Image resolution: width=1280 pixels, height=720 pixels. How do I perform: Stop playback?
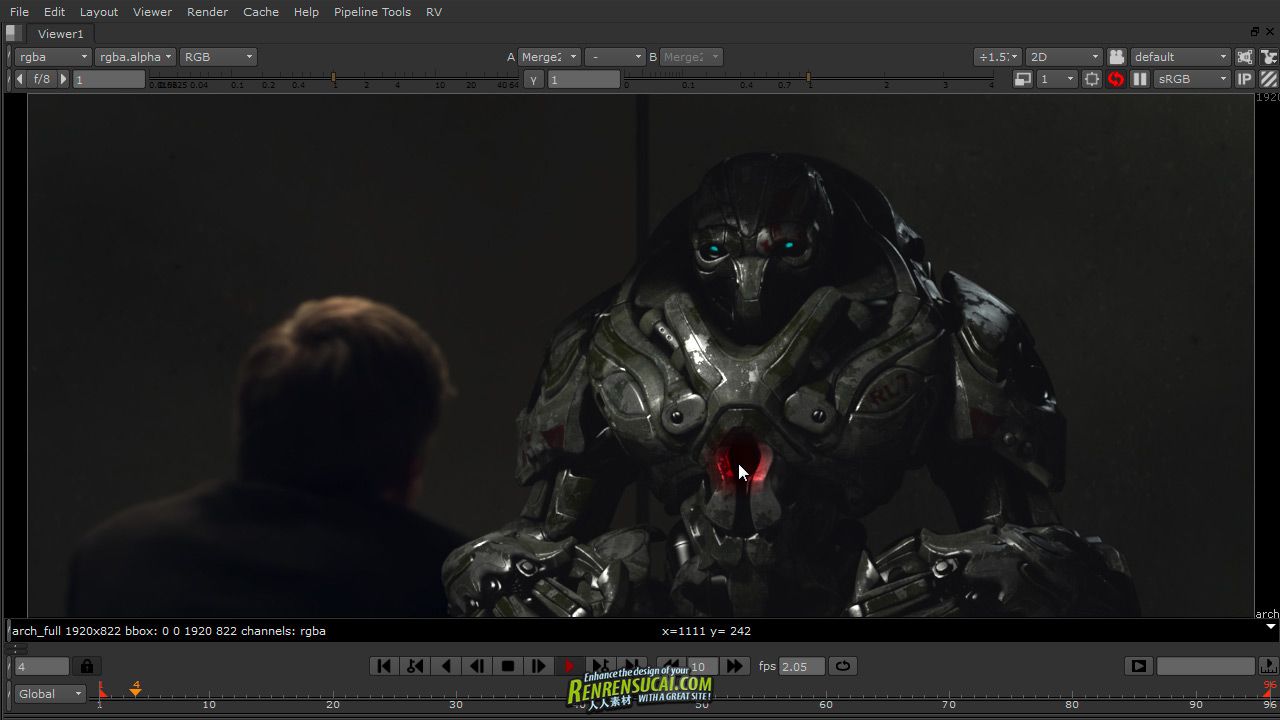[508, 666]
